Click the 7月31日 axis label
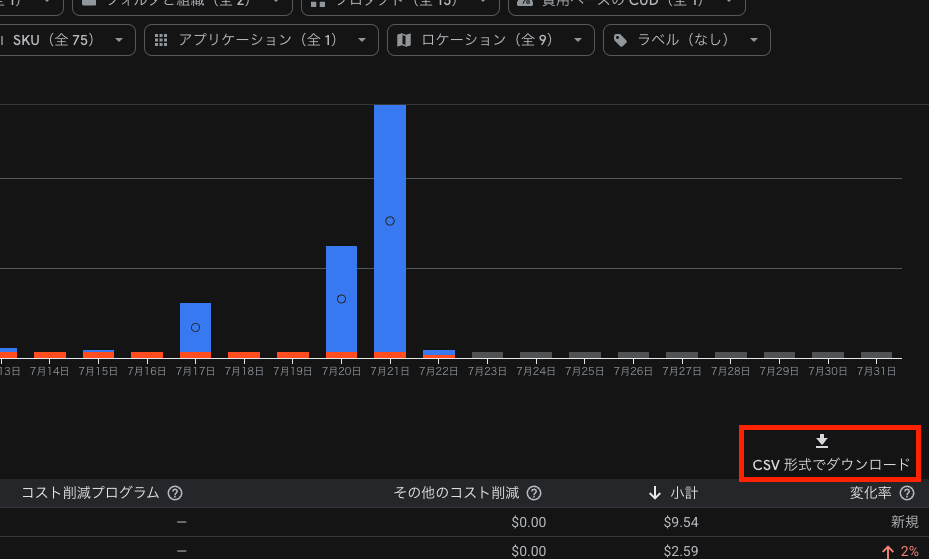This screenshot has width=929, height=559. [876, 371]
